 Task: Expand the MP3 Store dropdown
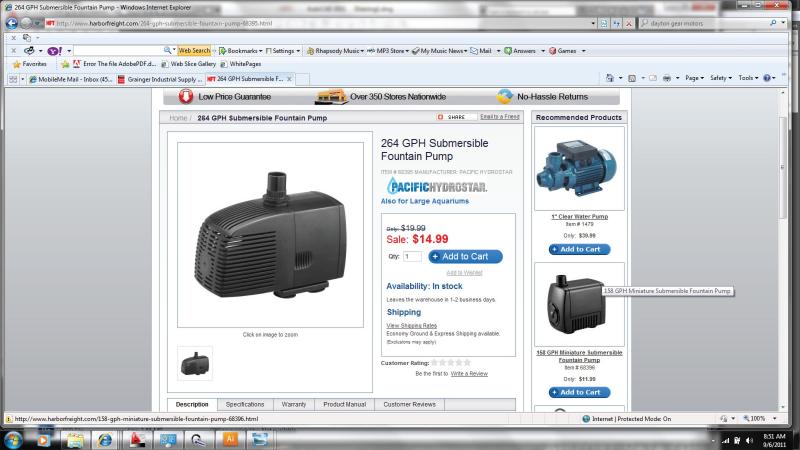[407, 51]
